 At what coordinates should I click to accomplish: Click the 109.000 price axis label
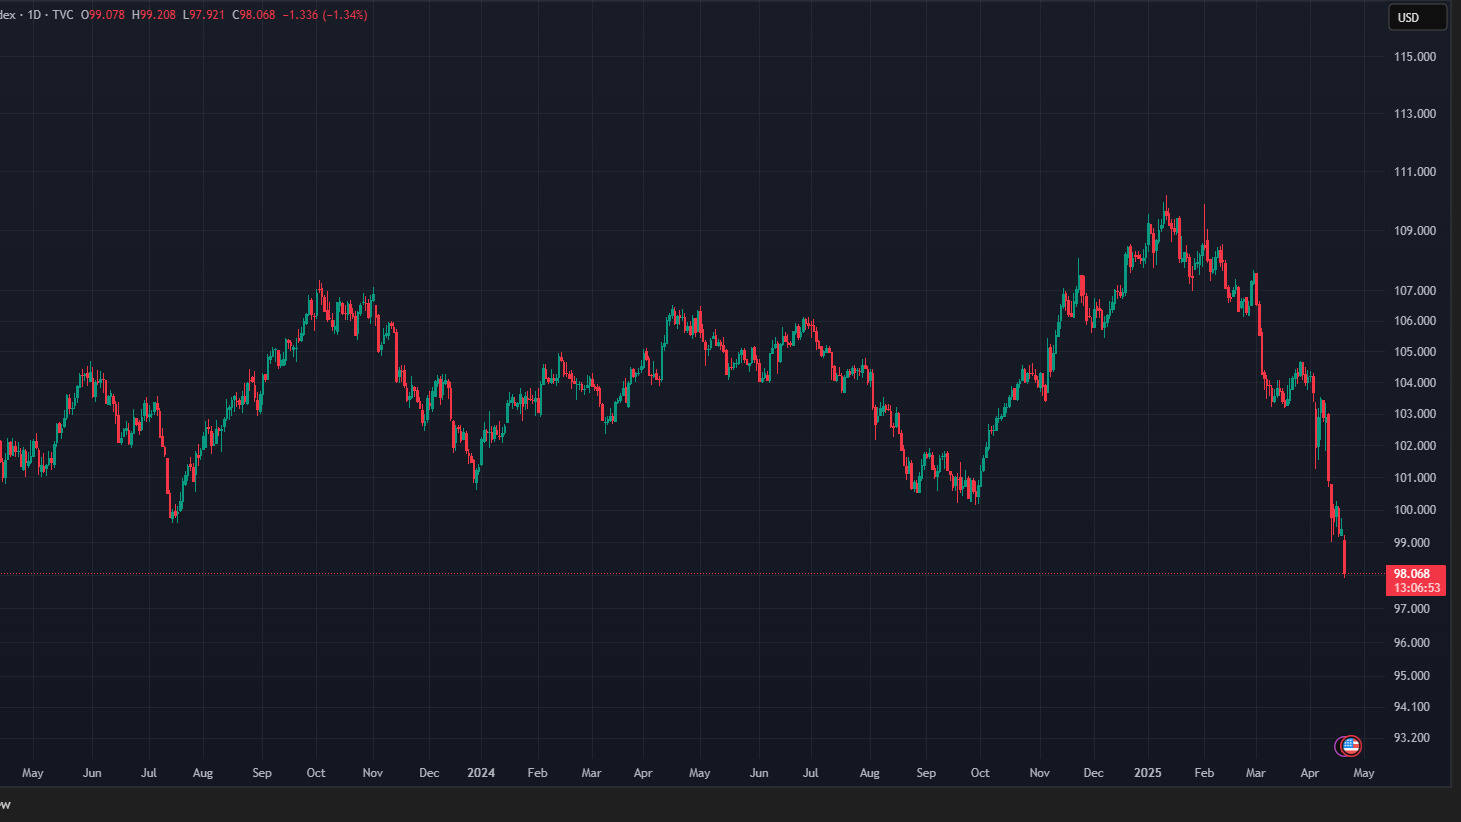pos(1415,231)
